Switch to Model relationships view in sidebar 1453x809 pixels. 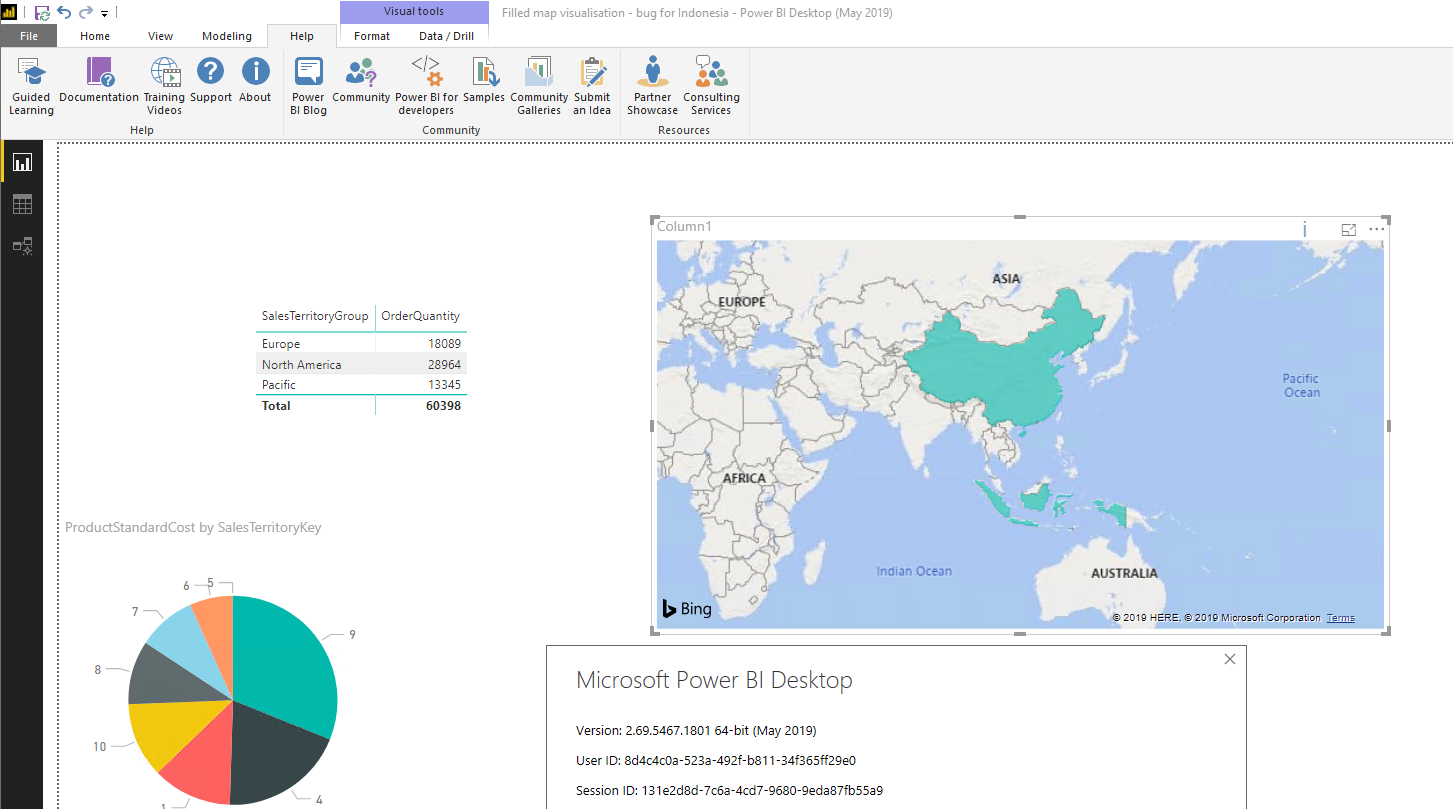point(22,246)
